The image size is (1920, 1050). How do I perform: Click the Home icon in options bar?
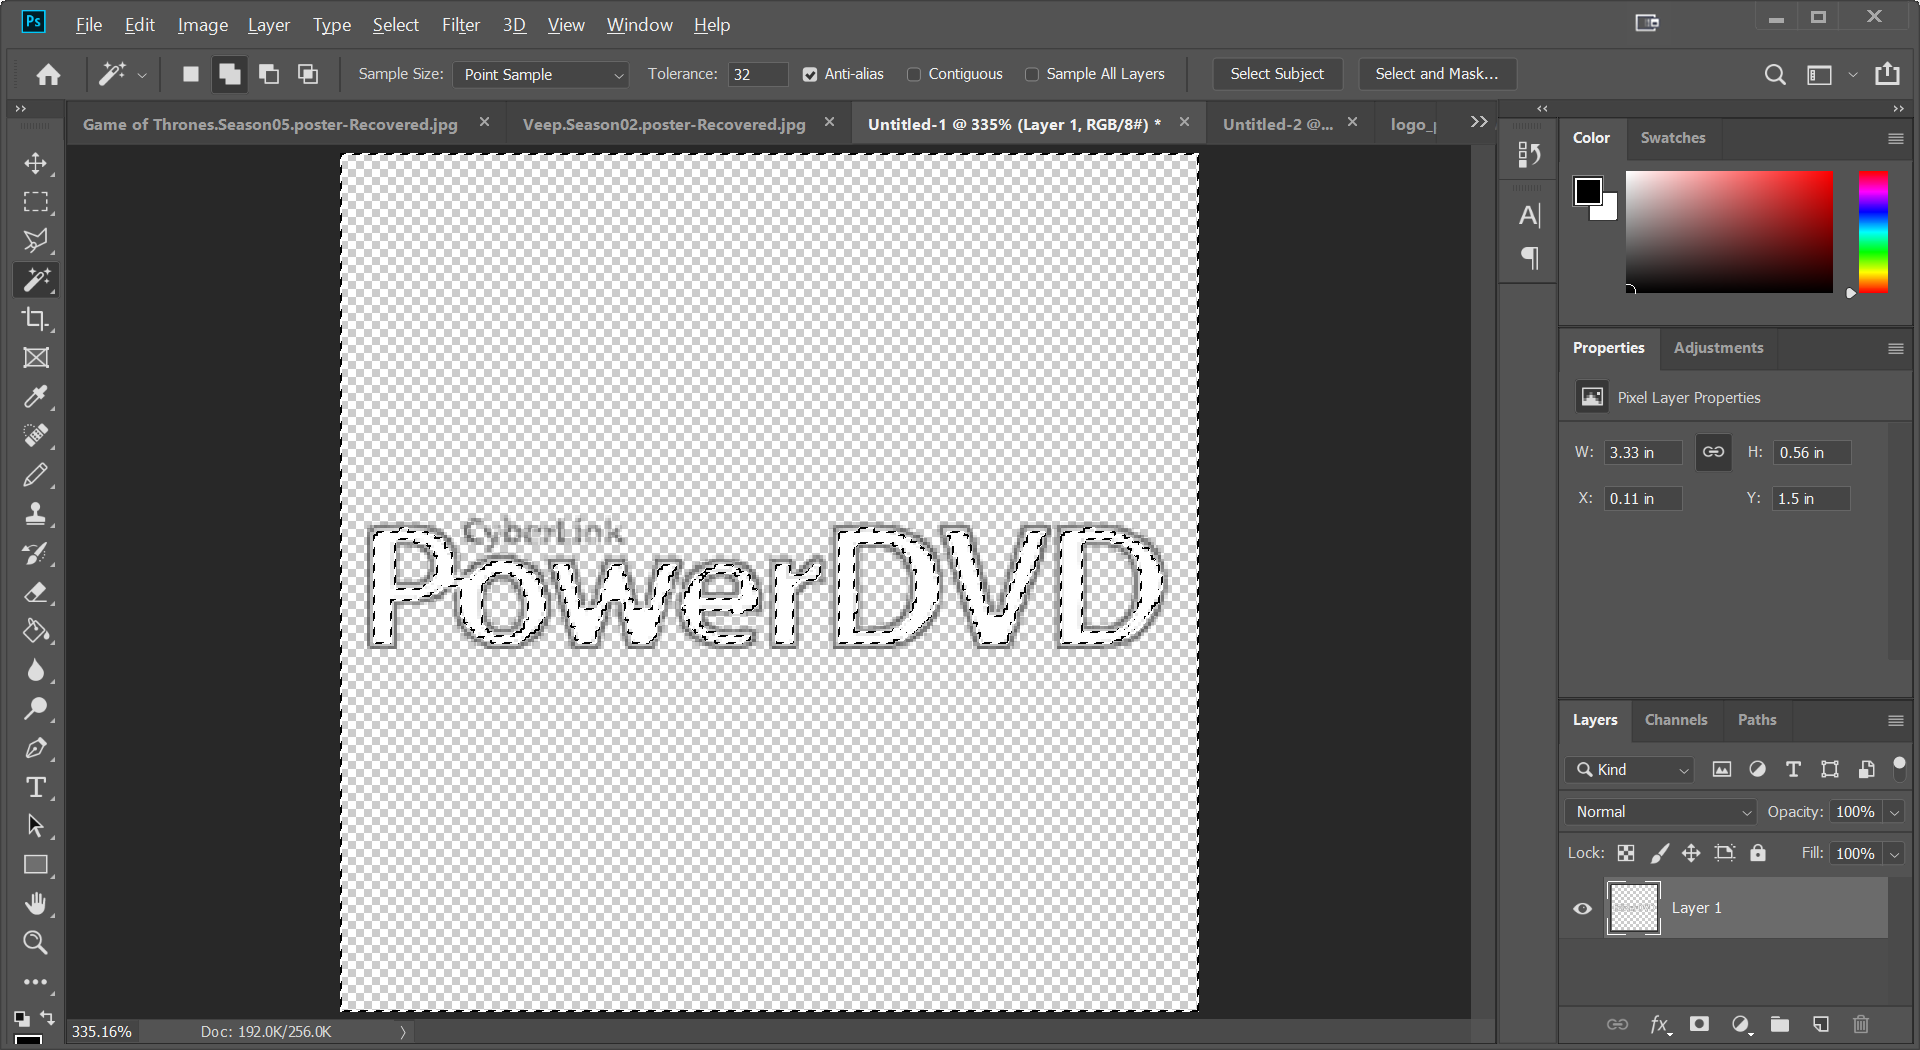tap(48, 74)
